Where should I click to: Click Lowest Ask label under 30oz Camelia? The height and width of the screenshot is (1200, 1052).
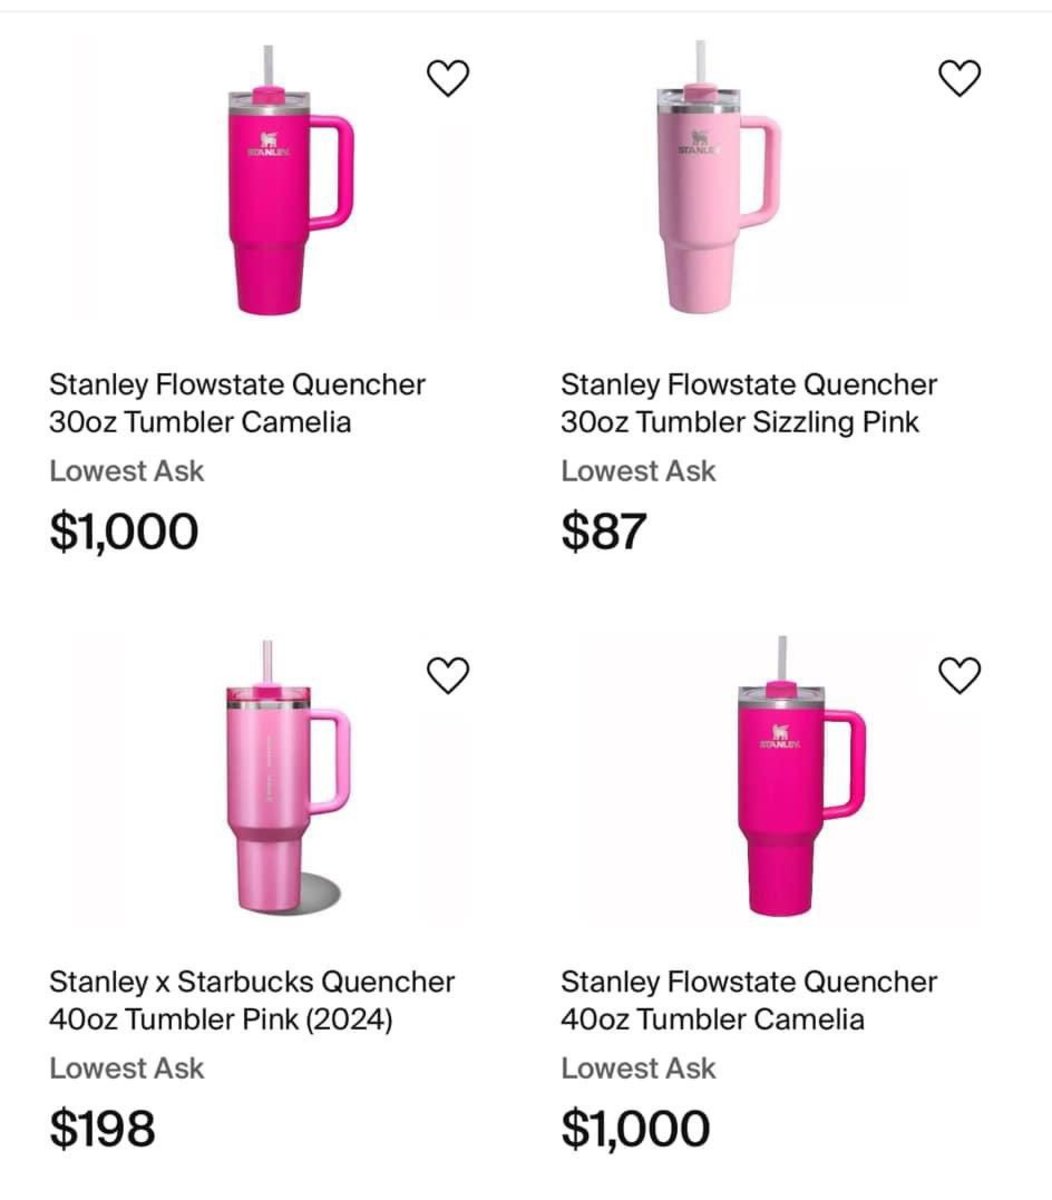coord(126,471)
